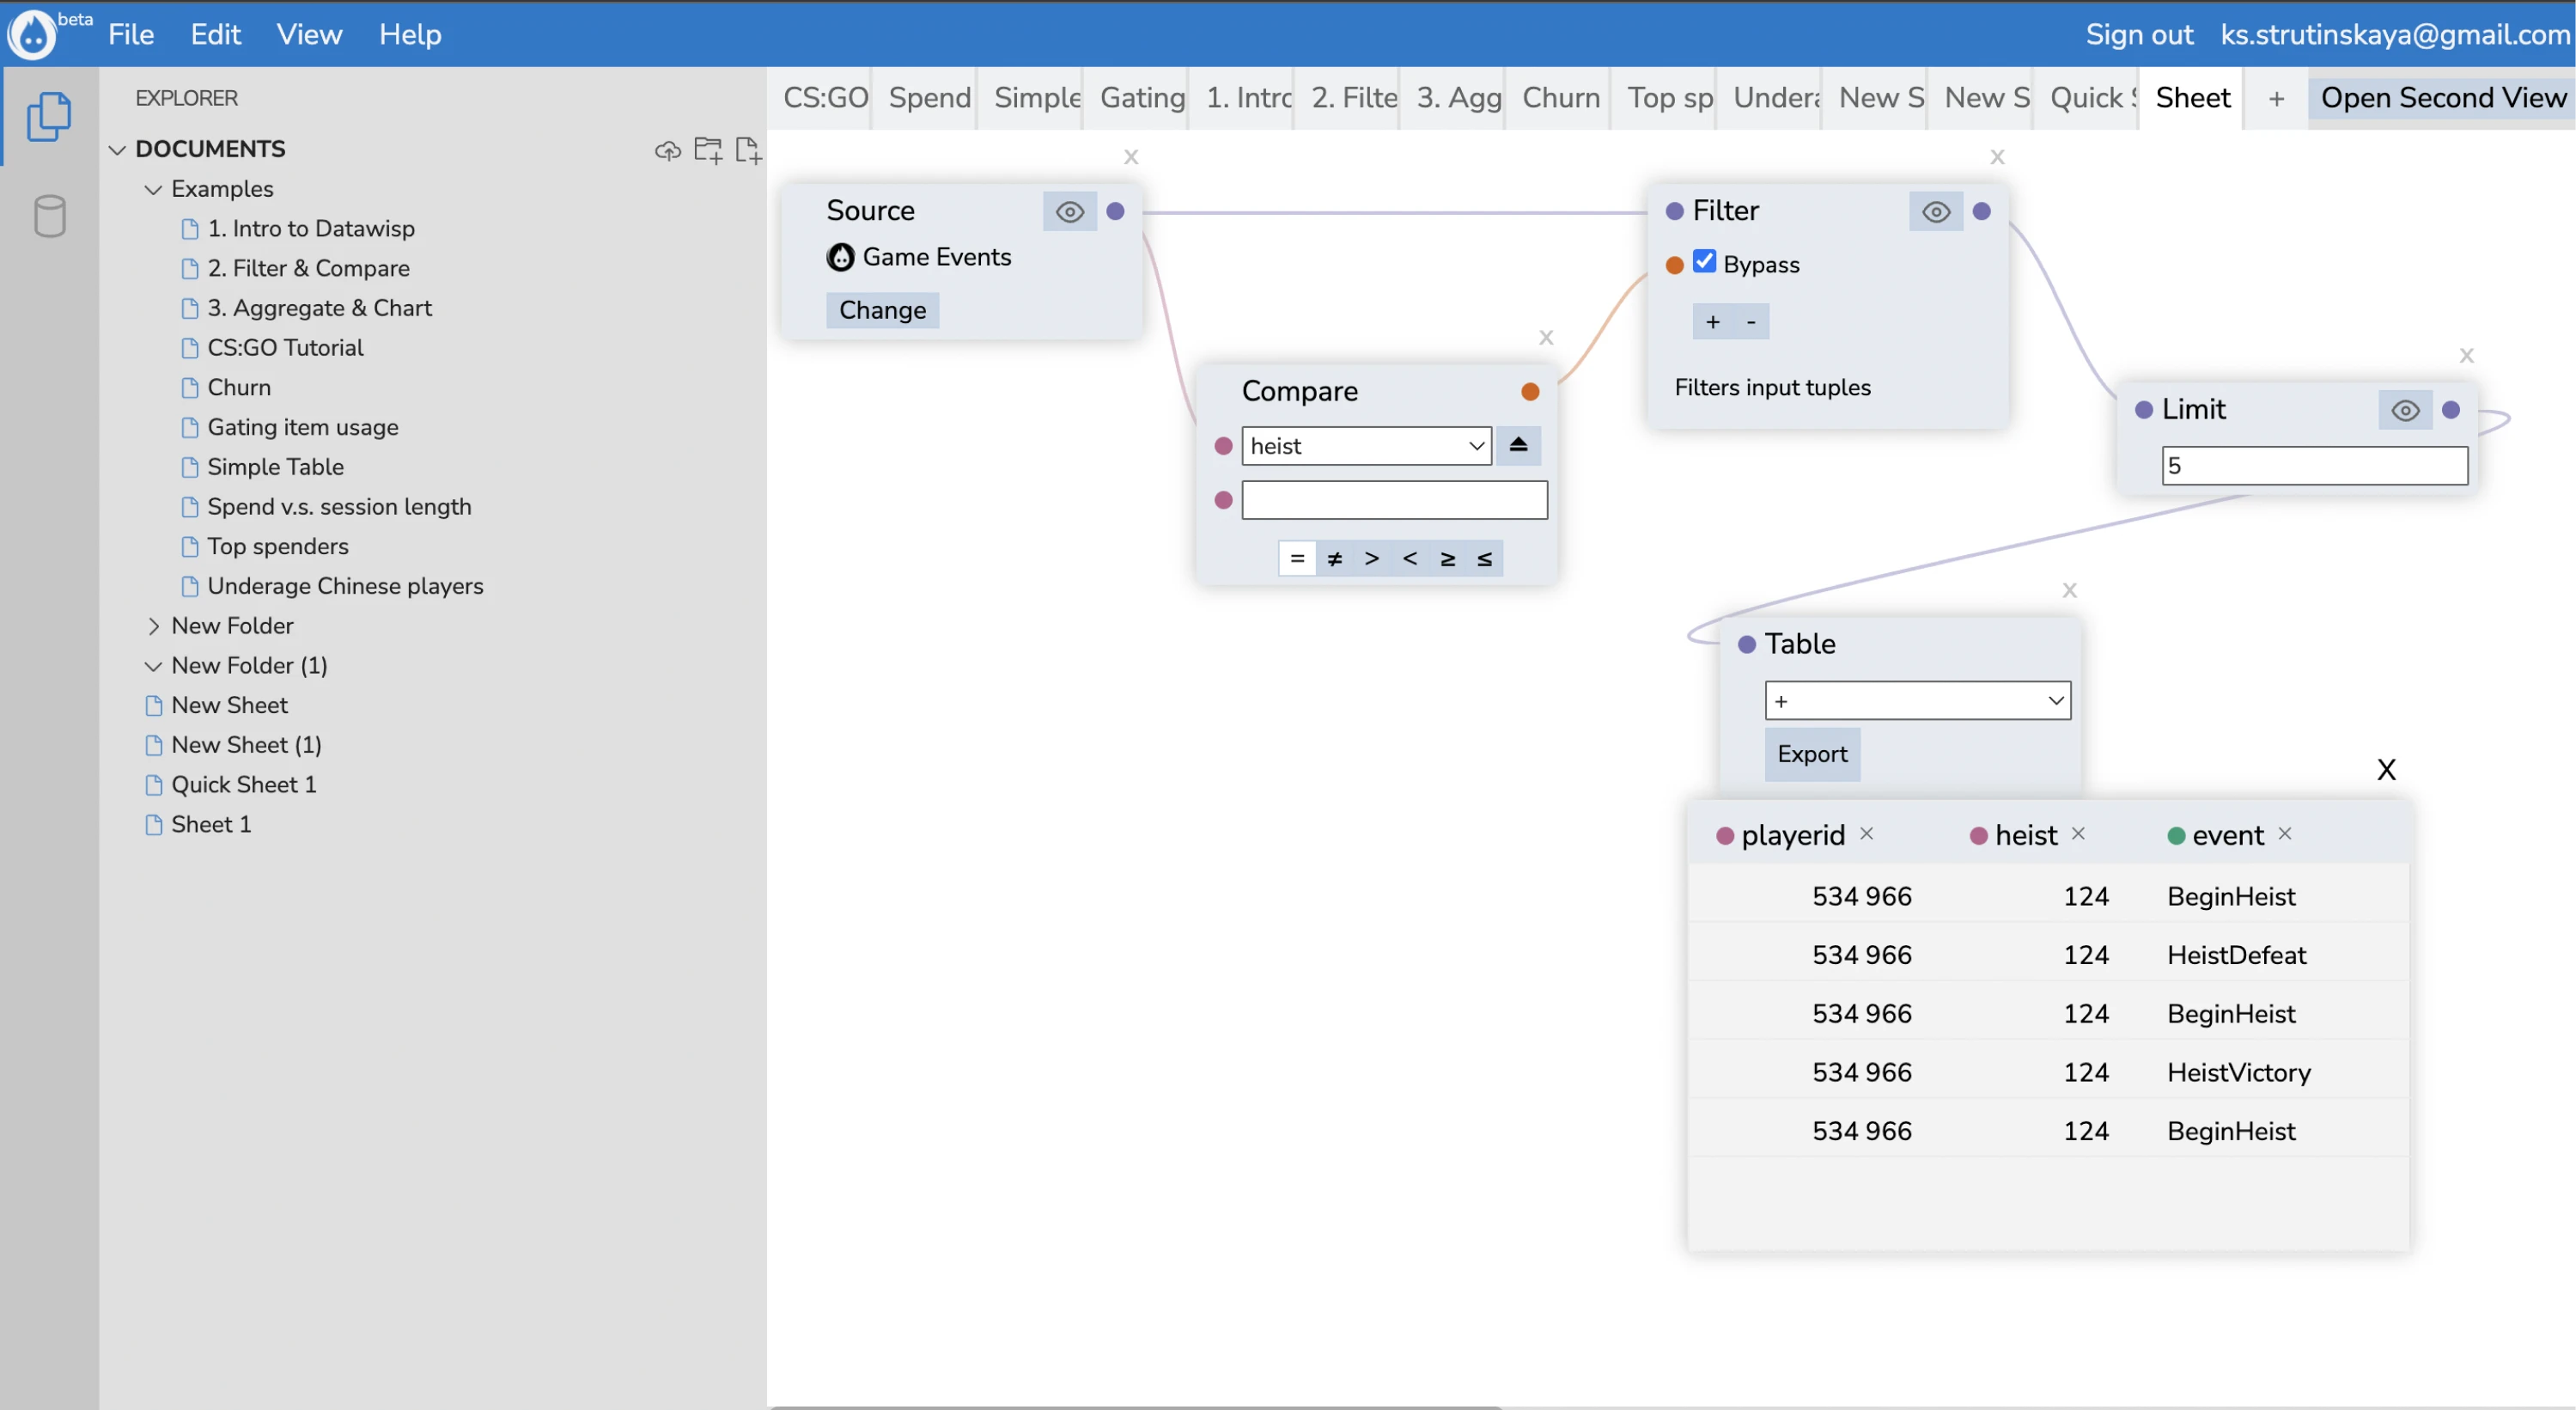This screenshot has height=1410, width=2576.
Task: Click the new folder icon
Action: tap(707, 150)
